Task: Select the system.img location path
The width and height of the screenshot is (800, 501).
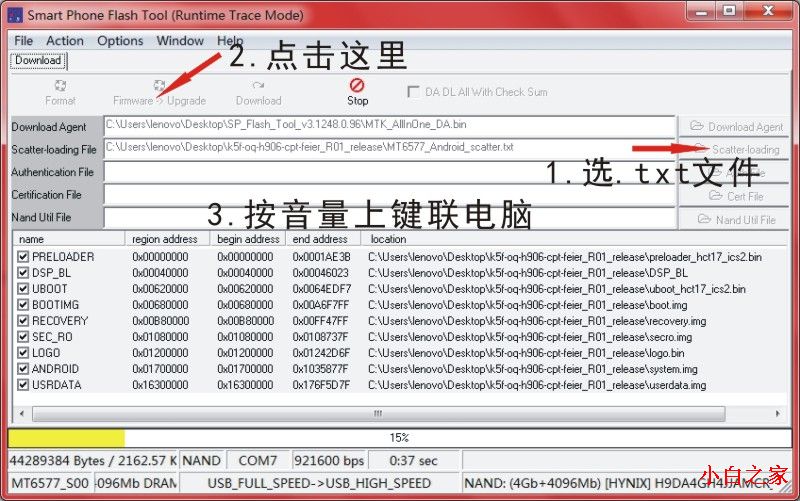Action: coord(533,369)
